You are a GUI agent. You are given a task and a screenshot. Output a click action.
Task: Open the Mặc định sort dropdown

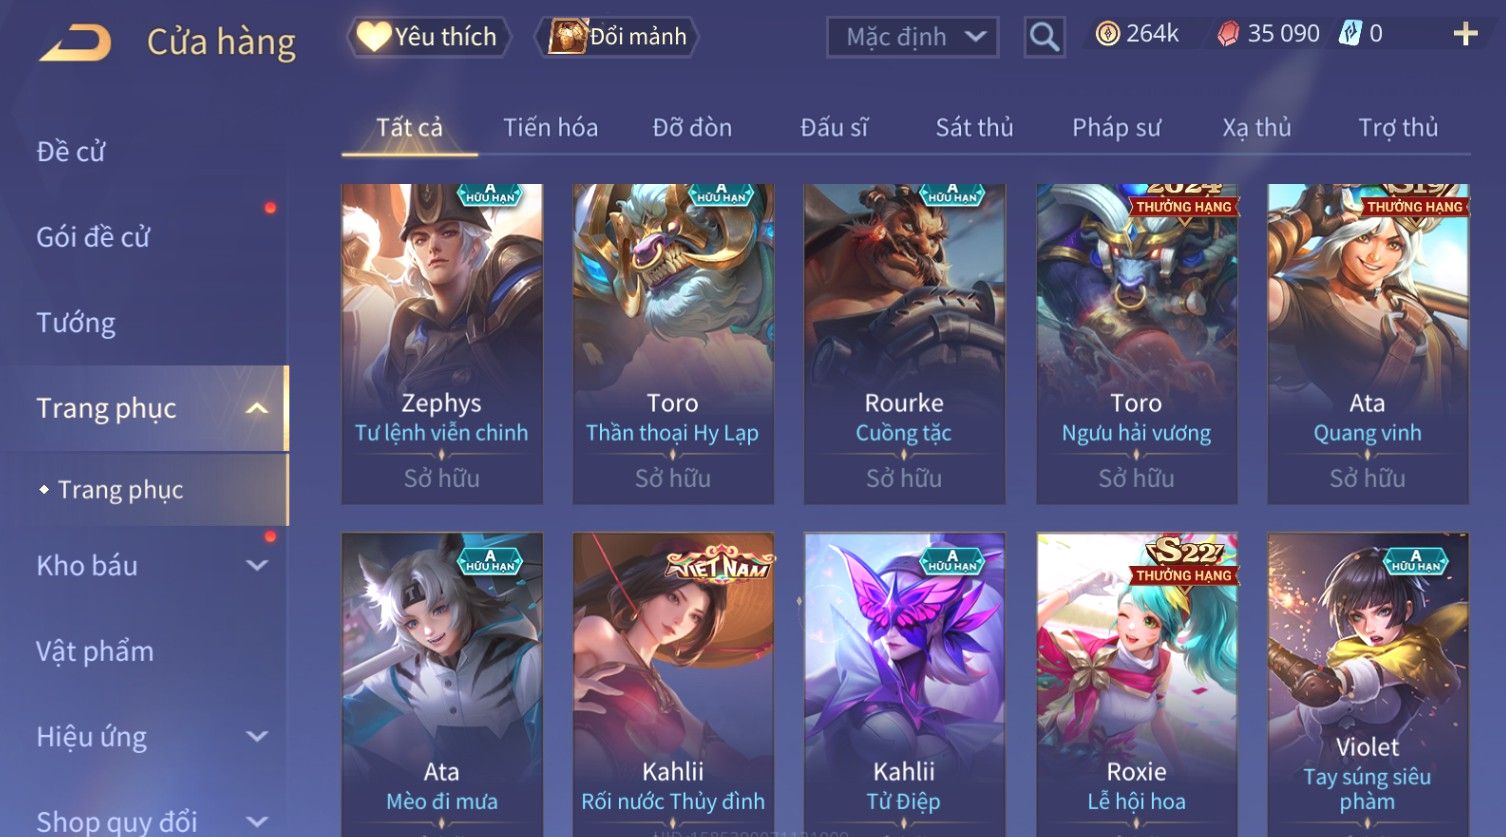point(912,37)
